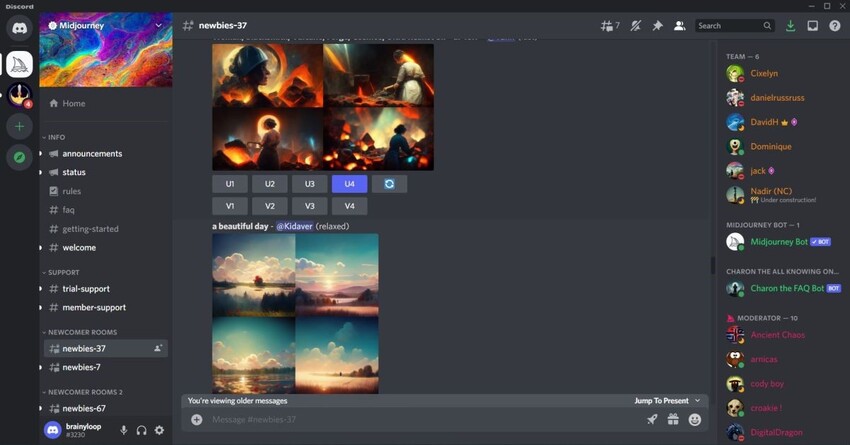Click the U4 upscale button
Image resolution: width=850 pixels, height=445 pixels.
click(349, 184)
